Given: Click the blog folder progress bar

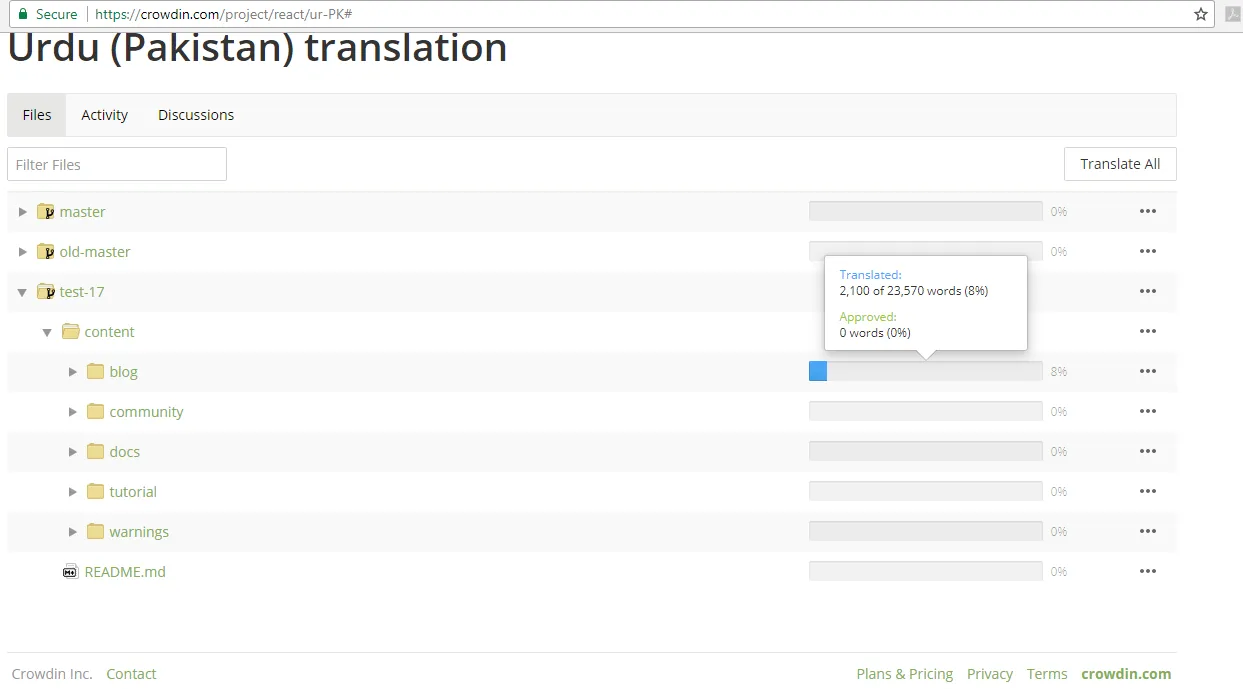Looking at the screenshot, I should 925,371.
